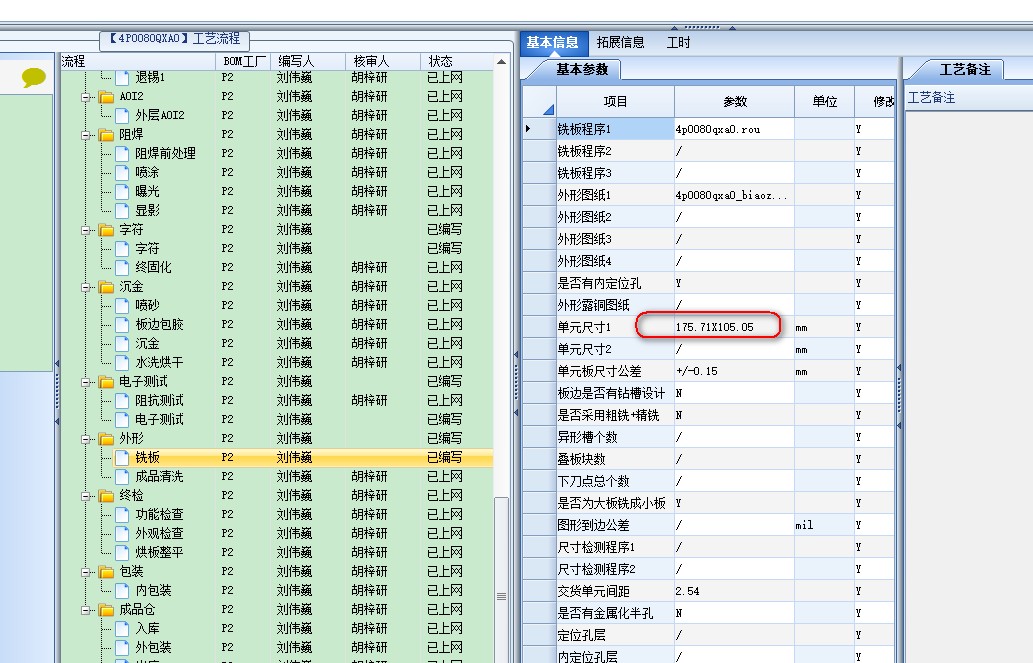The height and width of the screenshot is (663, 1033).
Task: Sort by the BOM工厂 column header
Action: (x=243, y=61)
